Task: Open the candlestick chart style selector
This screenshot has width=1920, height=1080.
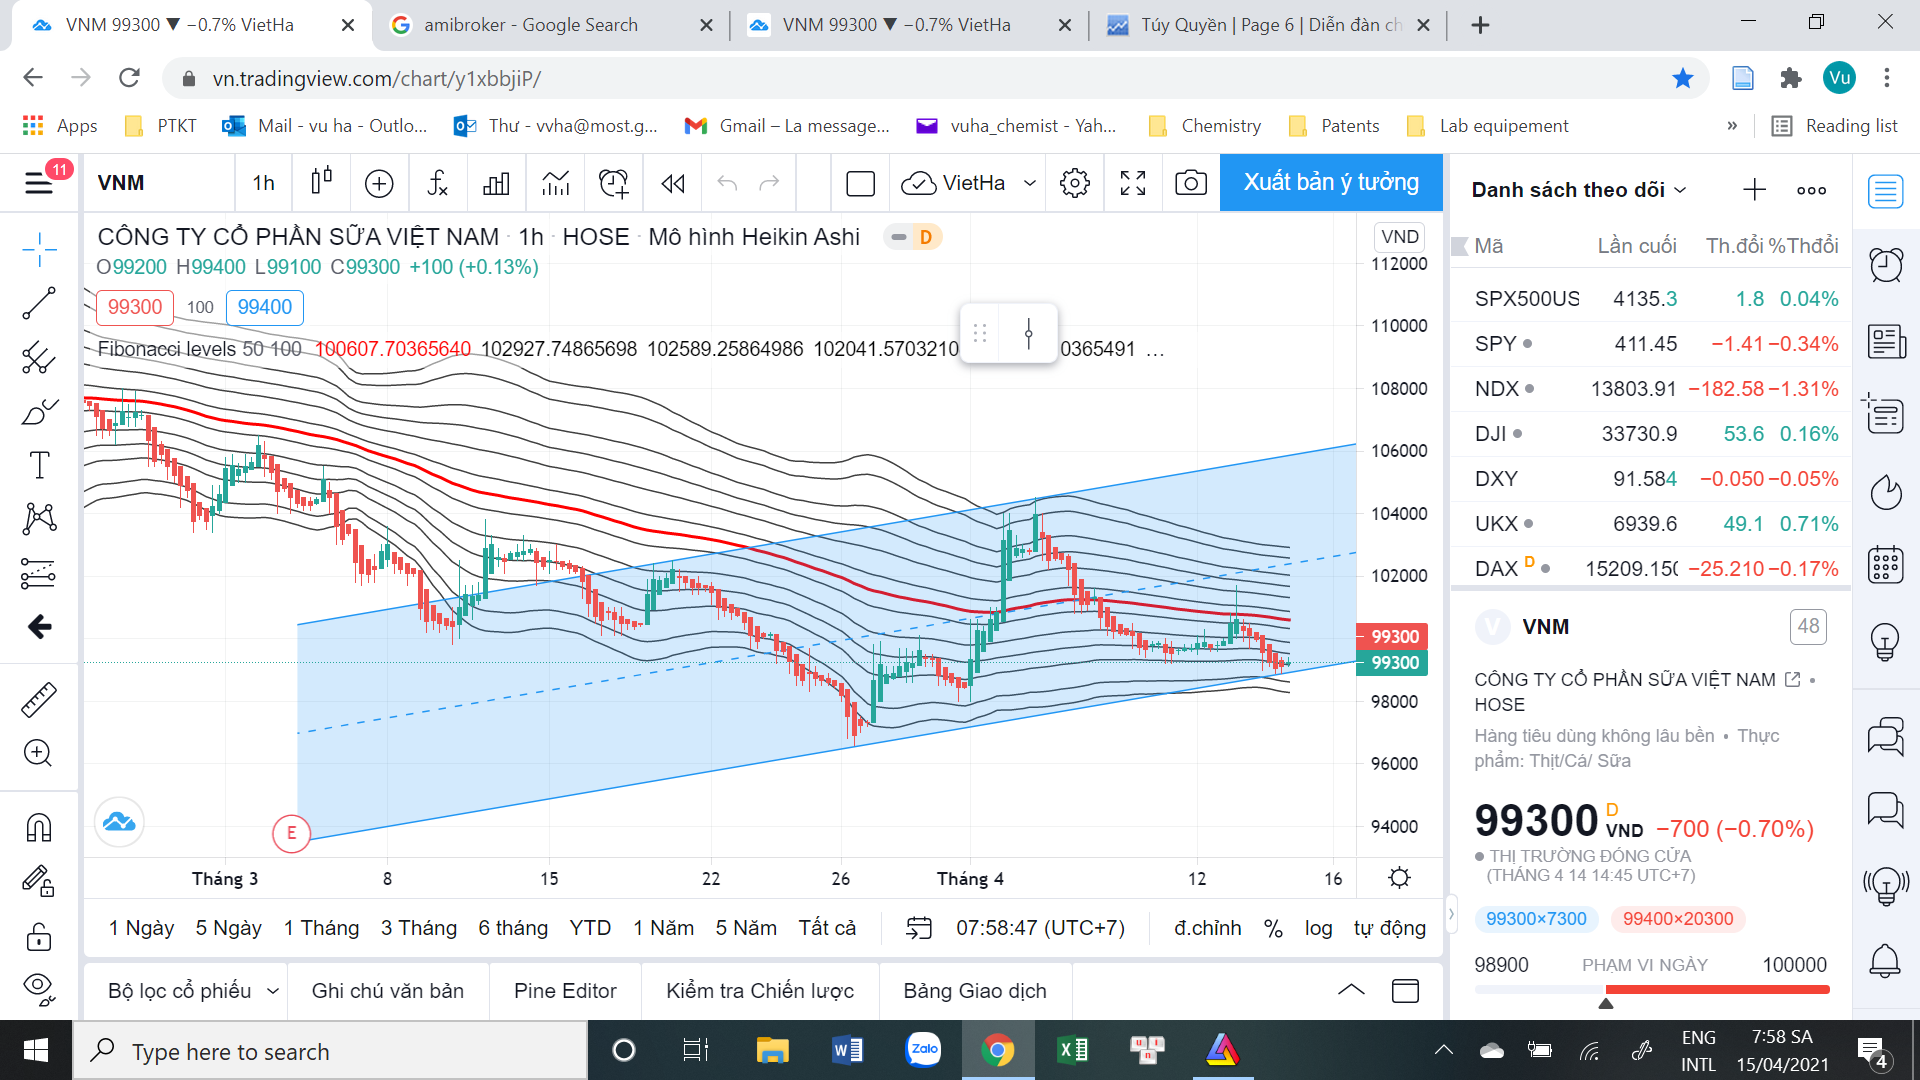Action: click(321, 182)
